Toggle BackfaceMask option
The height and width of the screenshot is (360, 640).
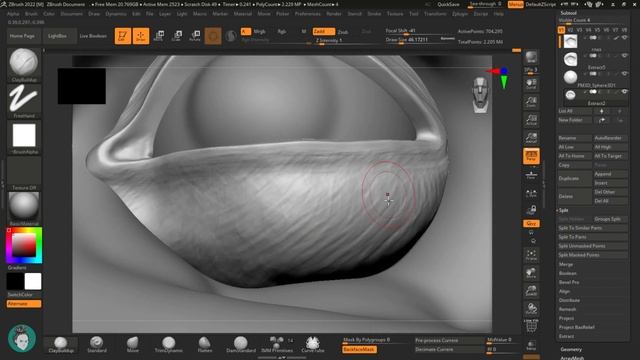(359, 349)
